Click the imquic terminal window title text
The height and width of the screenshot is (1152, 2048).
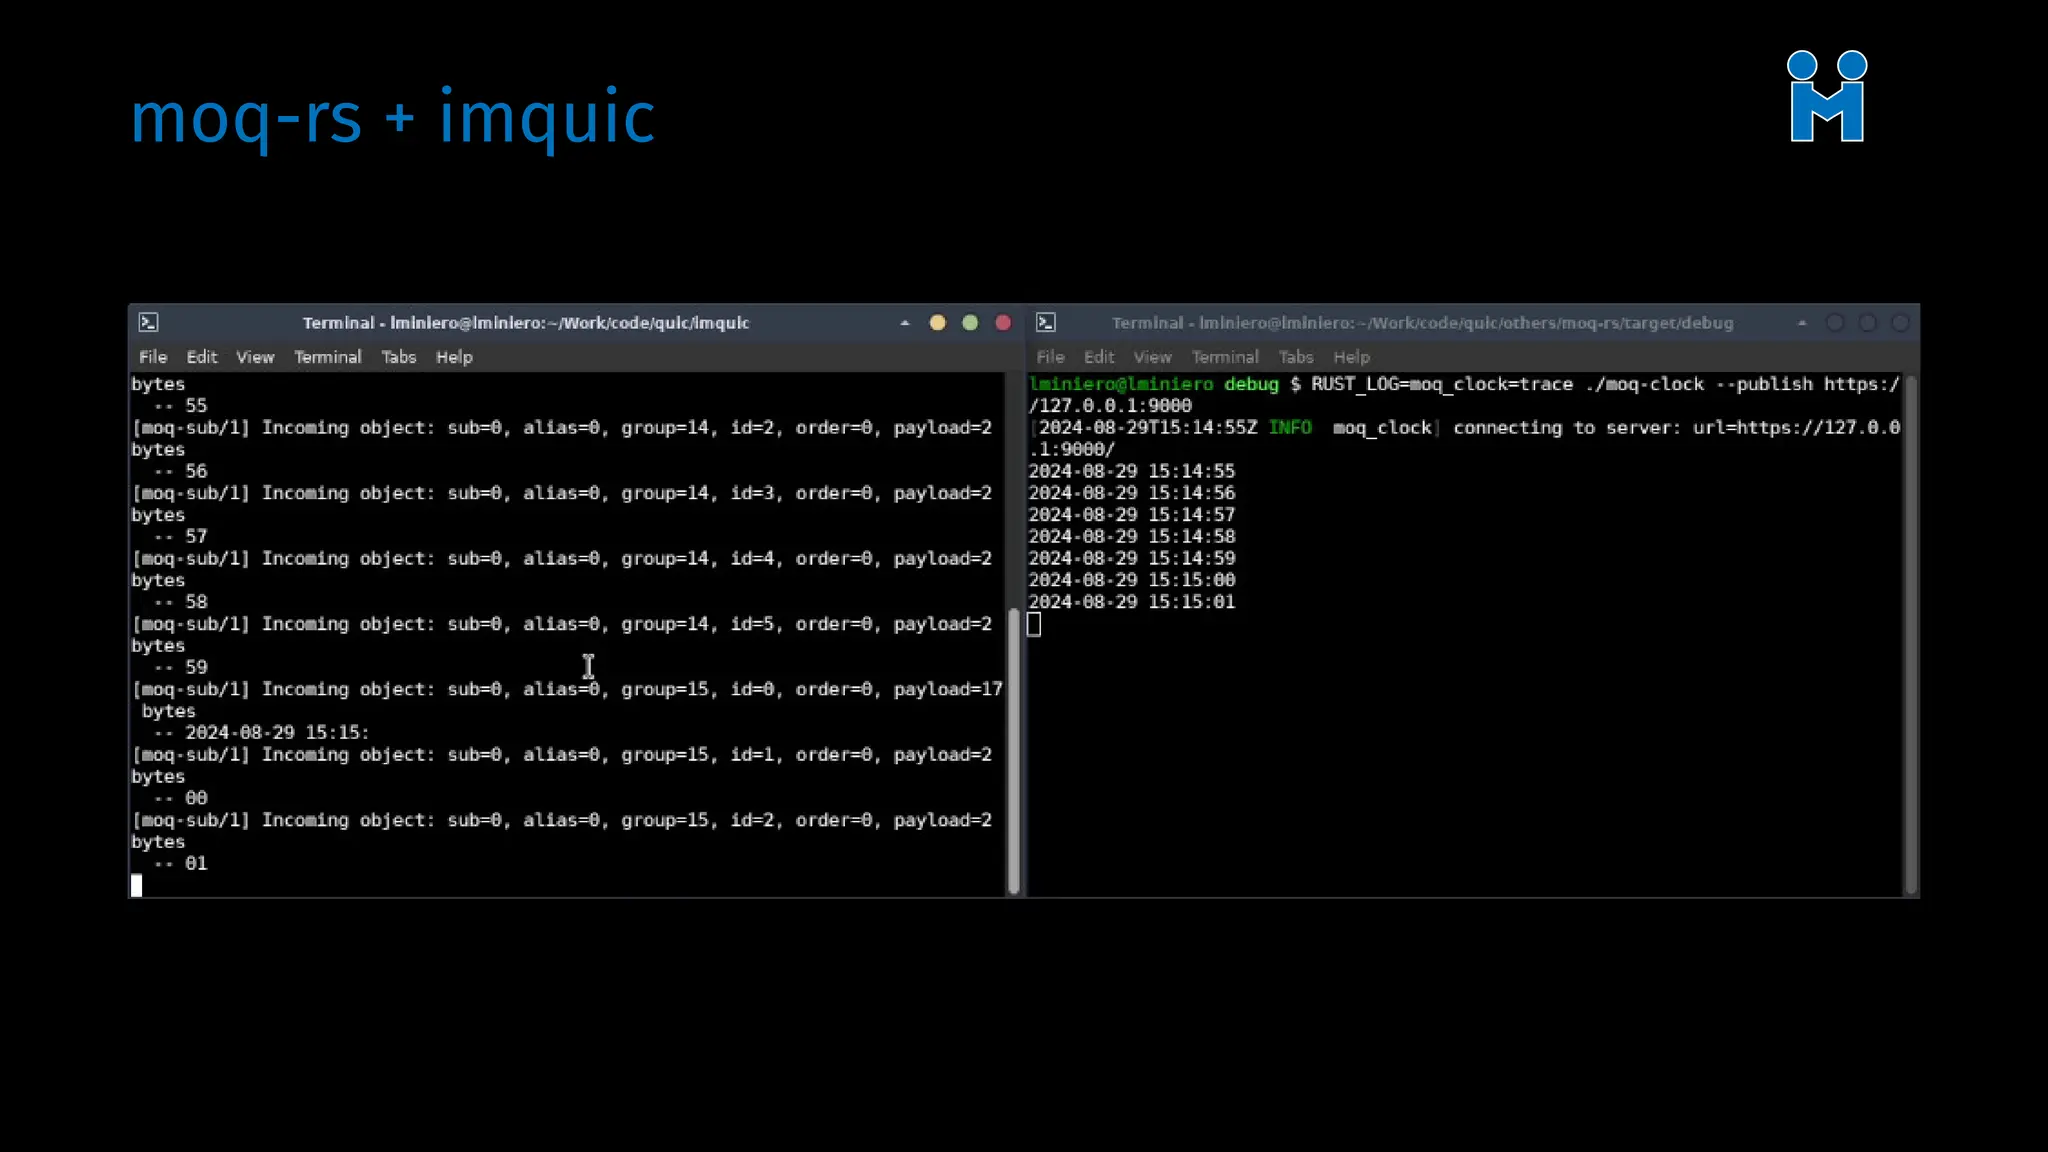526,323
